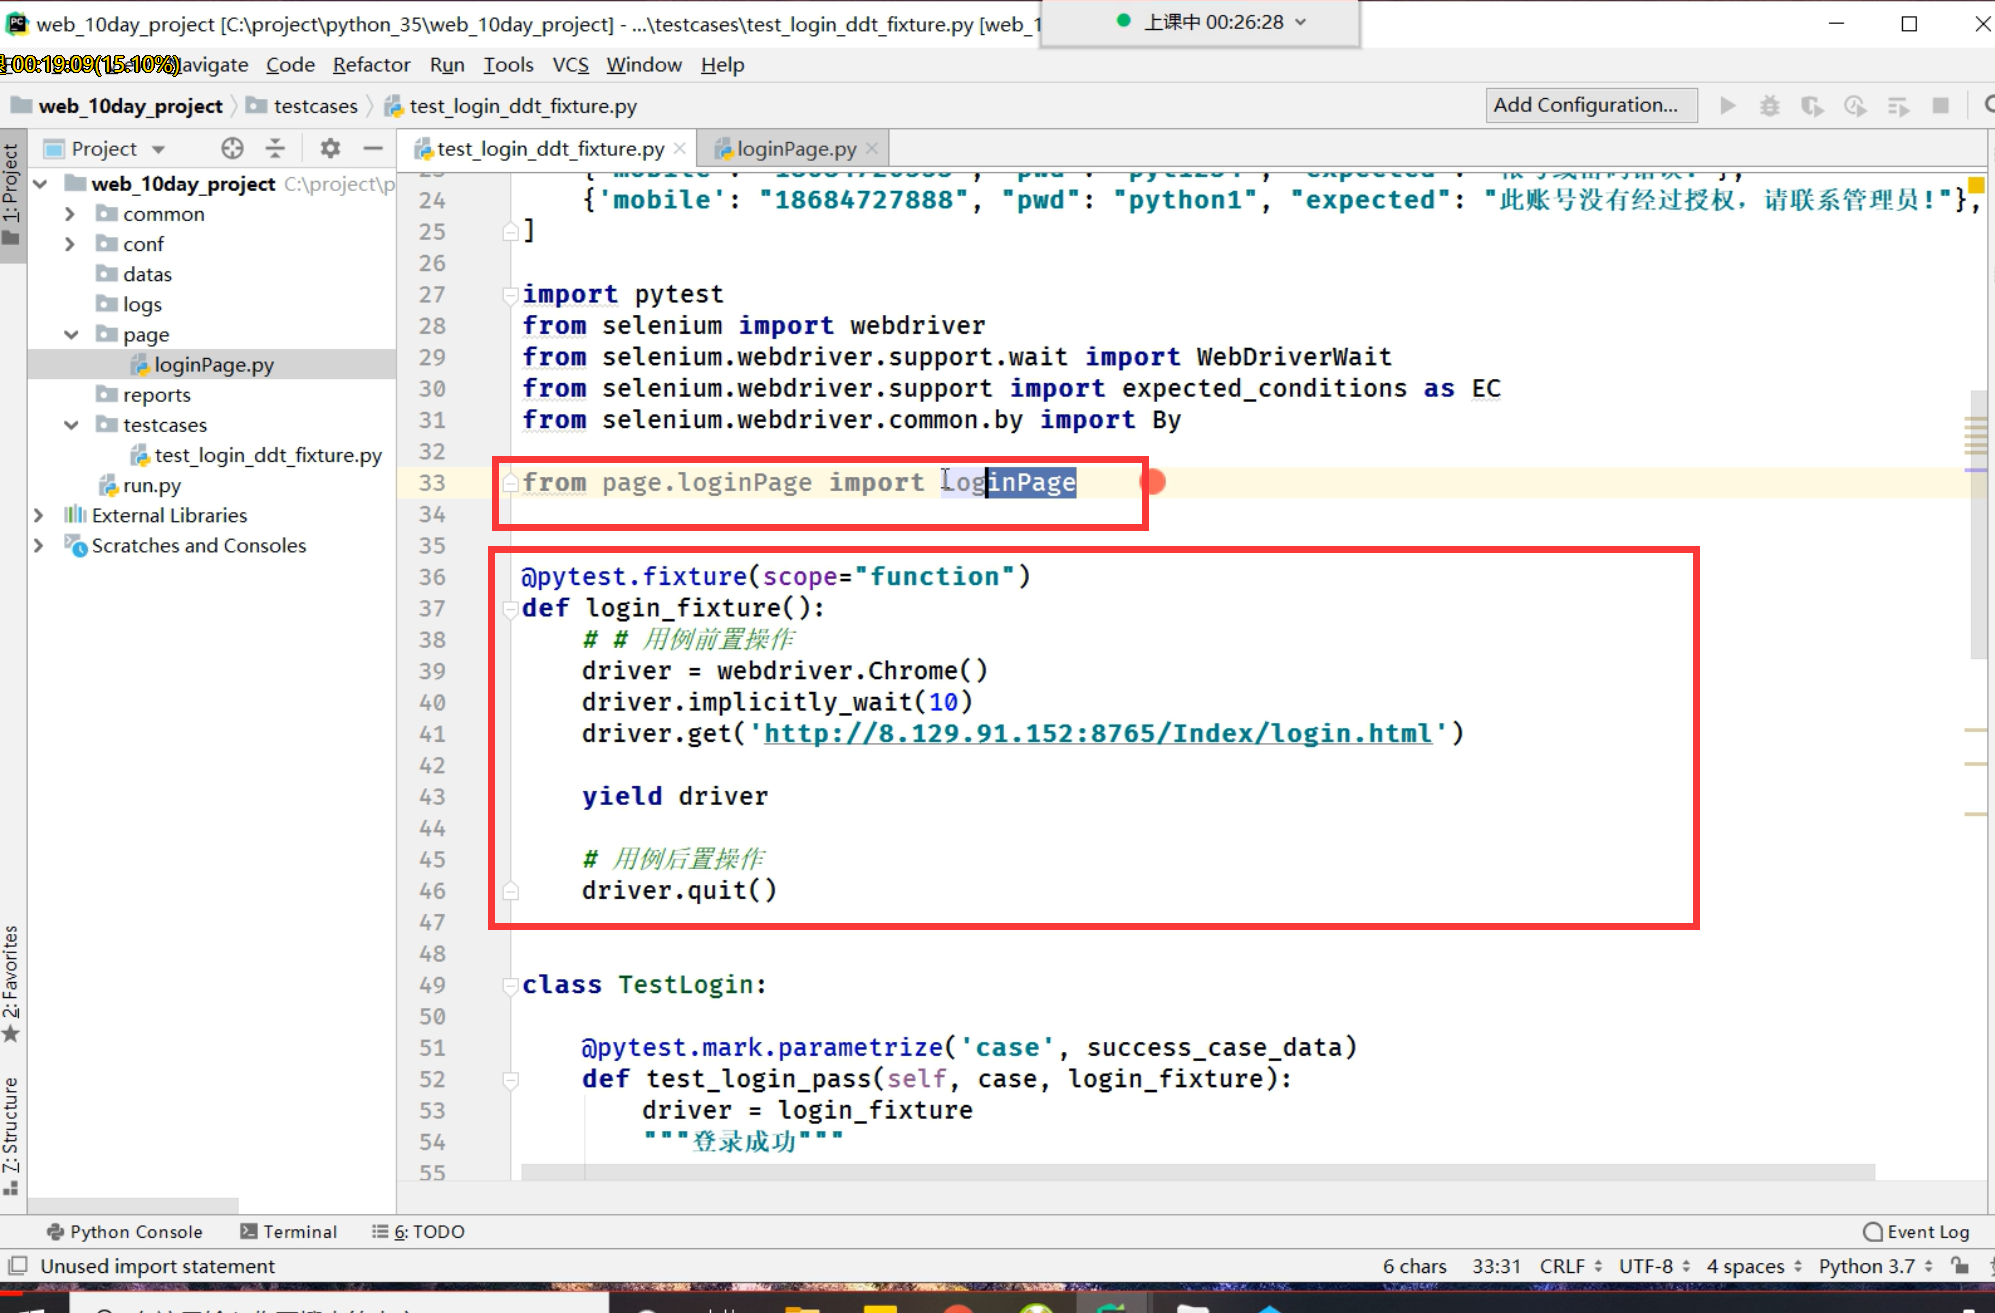Open Project panel settings gear
This screenshot has width=1995, height=1313.
pyautogui.click(x=330, y=149)
